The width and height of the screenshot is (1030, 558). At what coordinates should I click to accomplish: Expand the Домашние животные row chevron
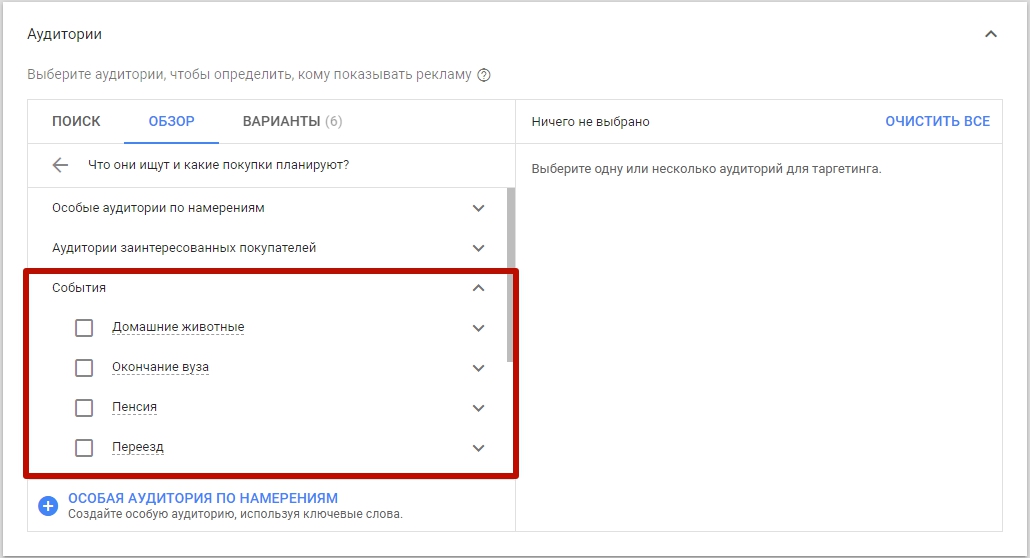[x=478, y=328]
